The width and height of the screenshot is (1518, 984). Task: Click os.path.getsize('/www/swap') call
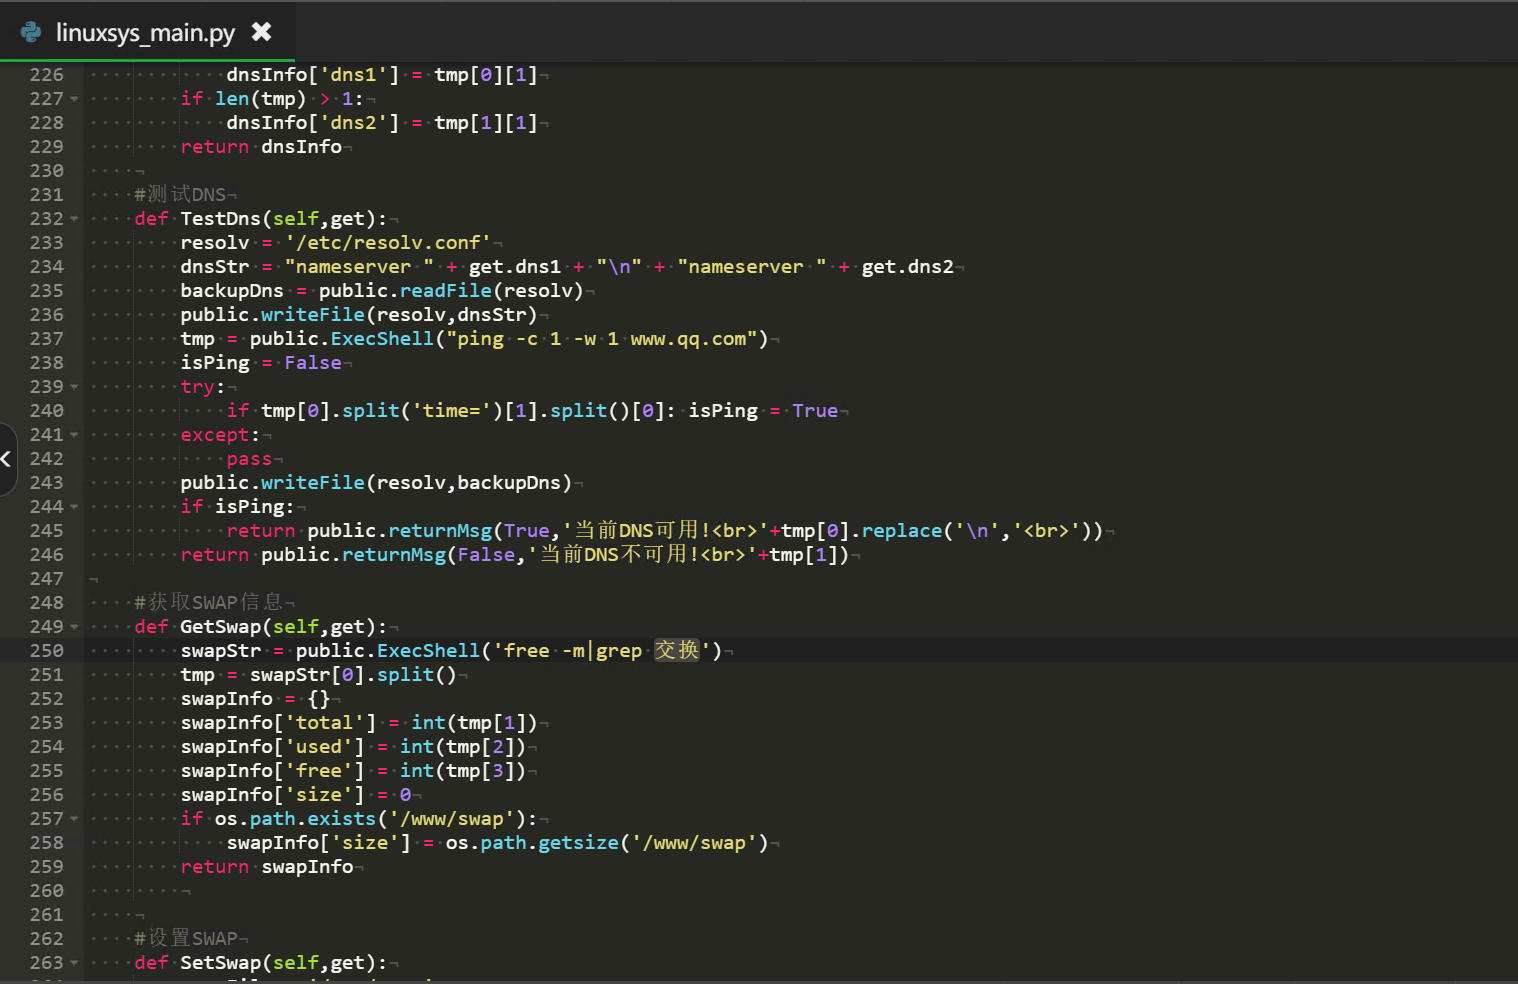pyautogui.click(x=607, y=843)
